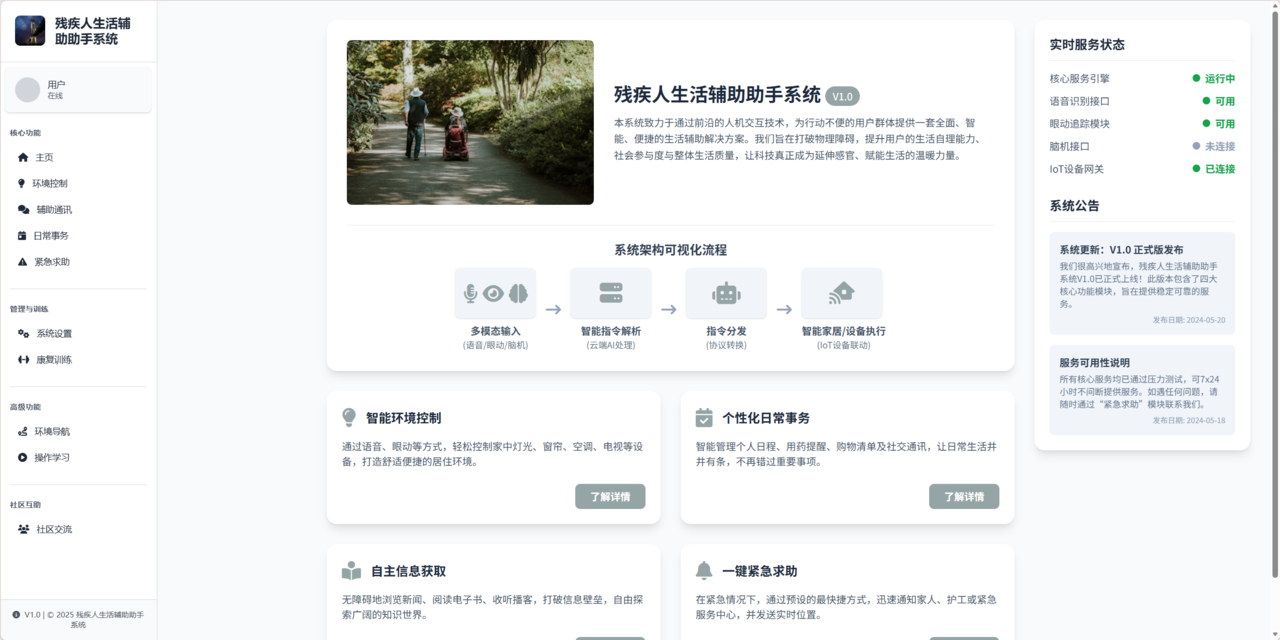The height and width of the screenshot is (640, 1280).
Task: Click the 发布日期: 2024-05-20 text
Action: coord(1188,321)
